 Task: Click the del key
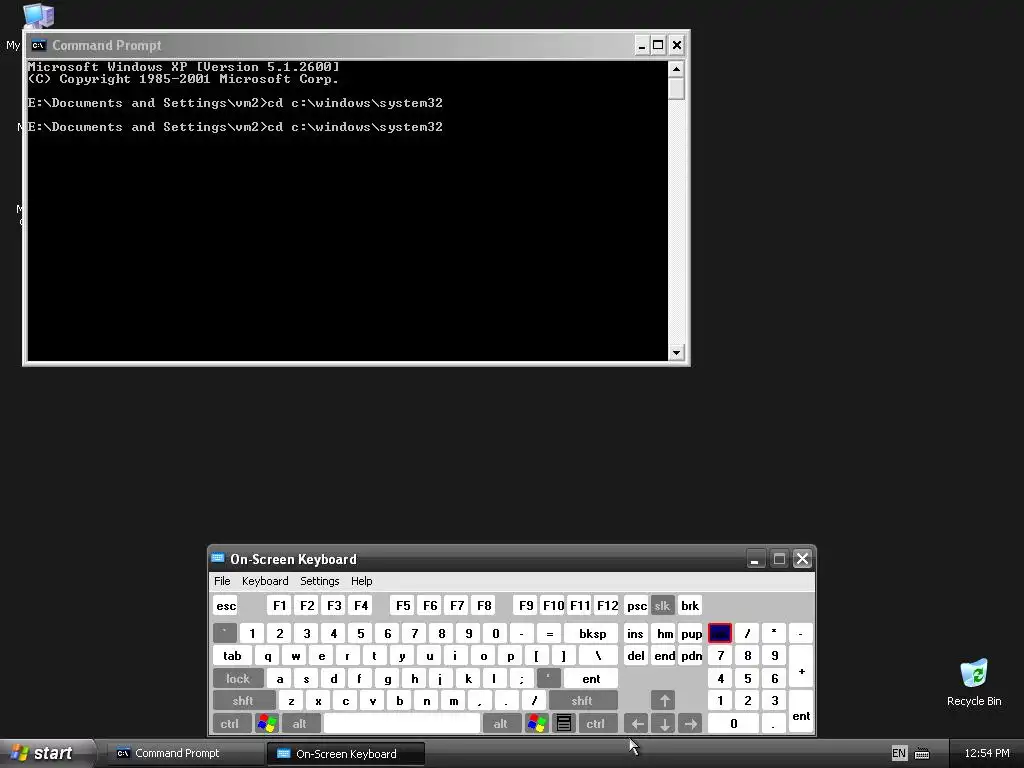pos(636,656)
